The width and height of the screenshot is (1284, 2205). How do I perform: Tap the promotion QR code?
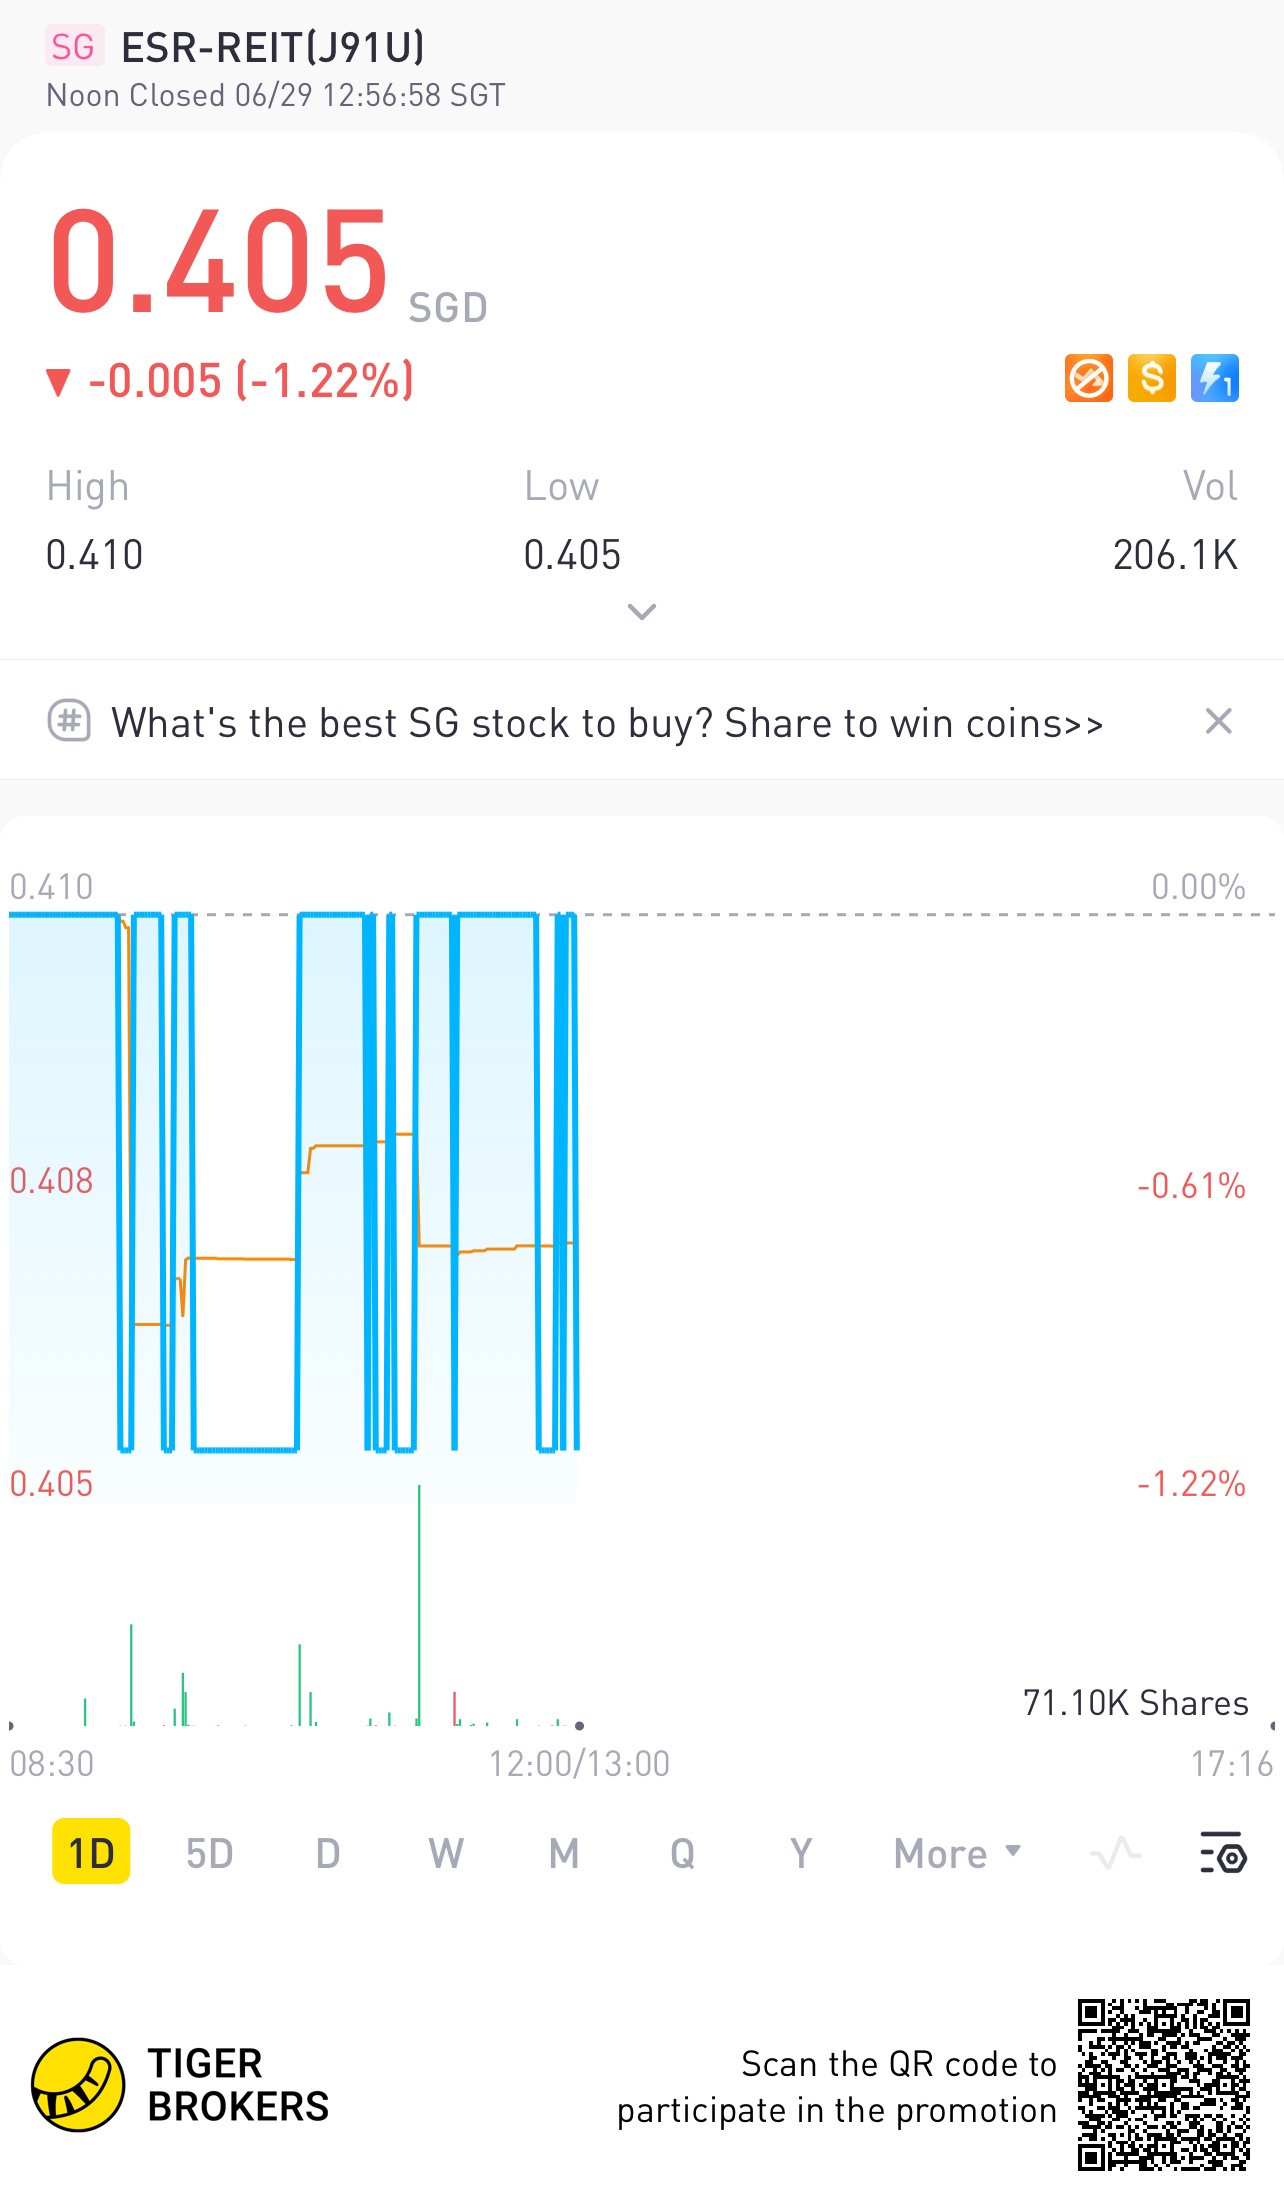1163,2085
